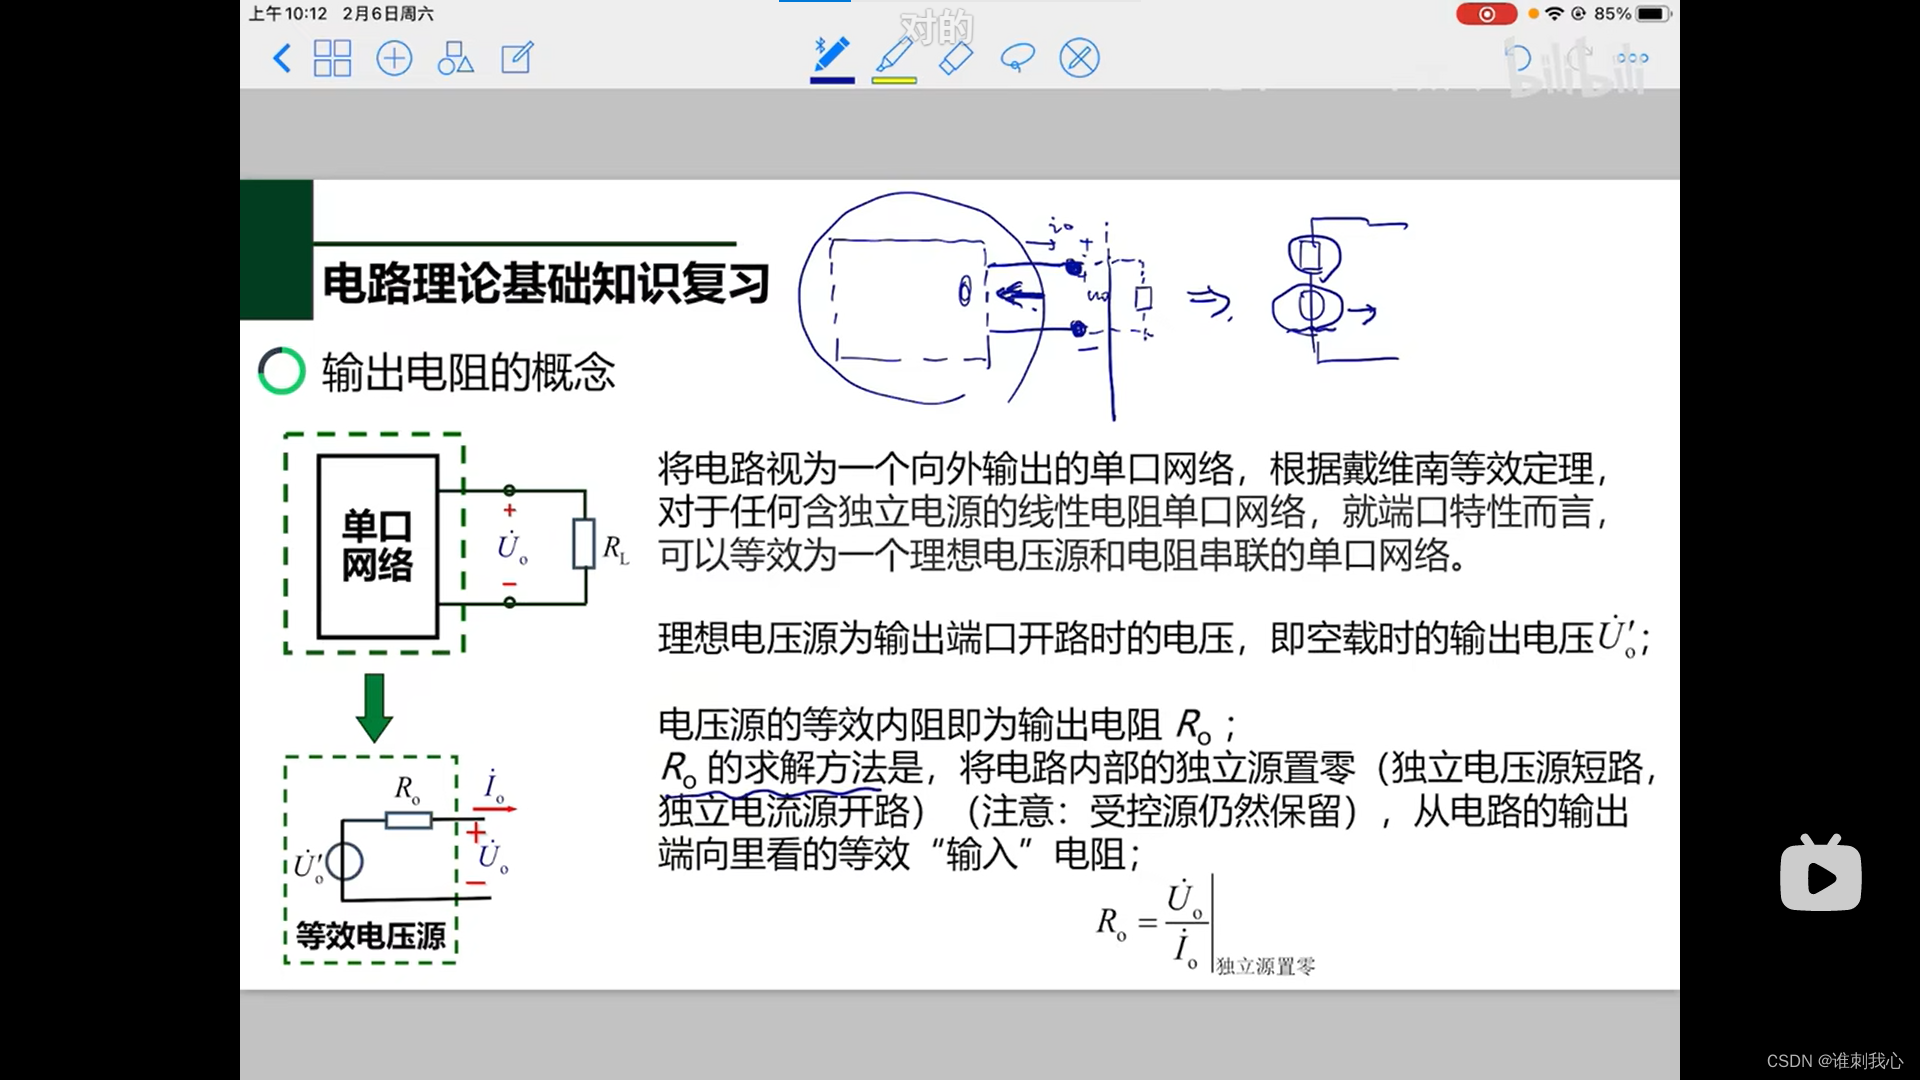Viewport: 1920px width, 1080px height.
Task: Open the shapes tool
Action: point(455,58)
